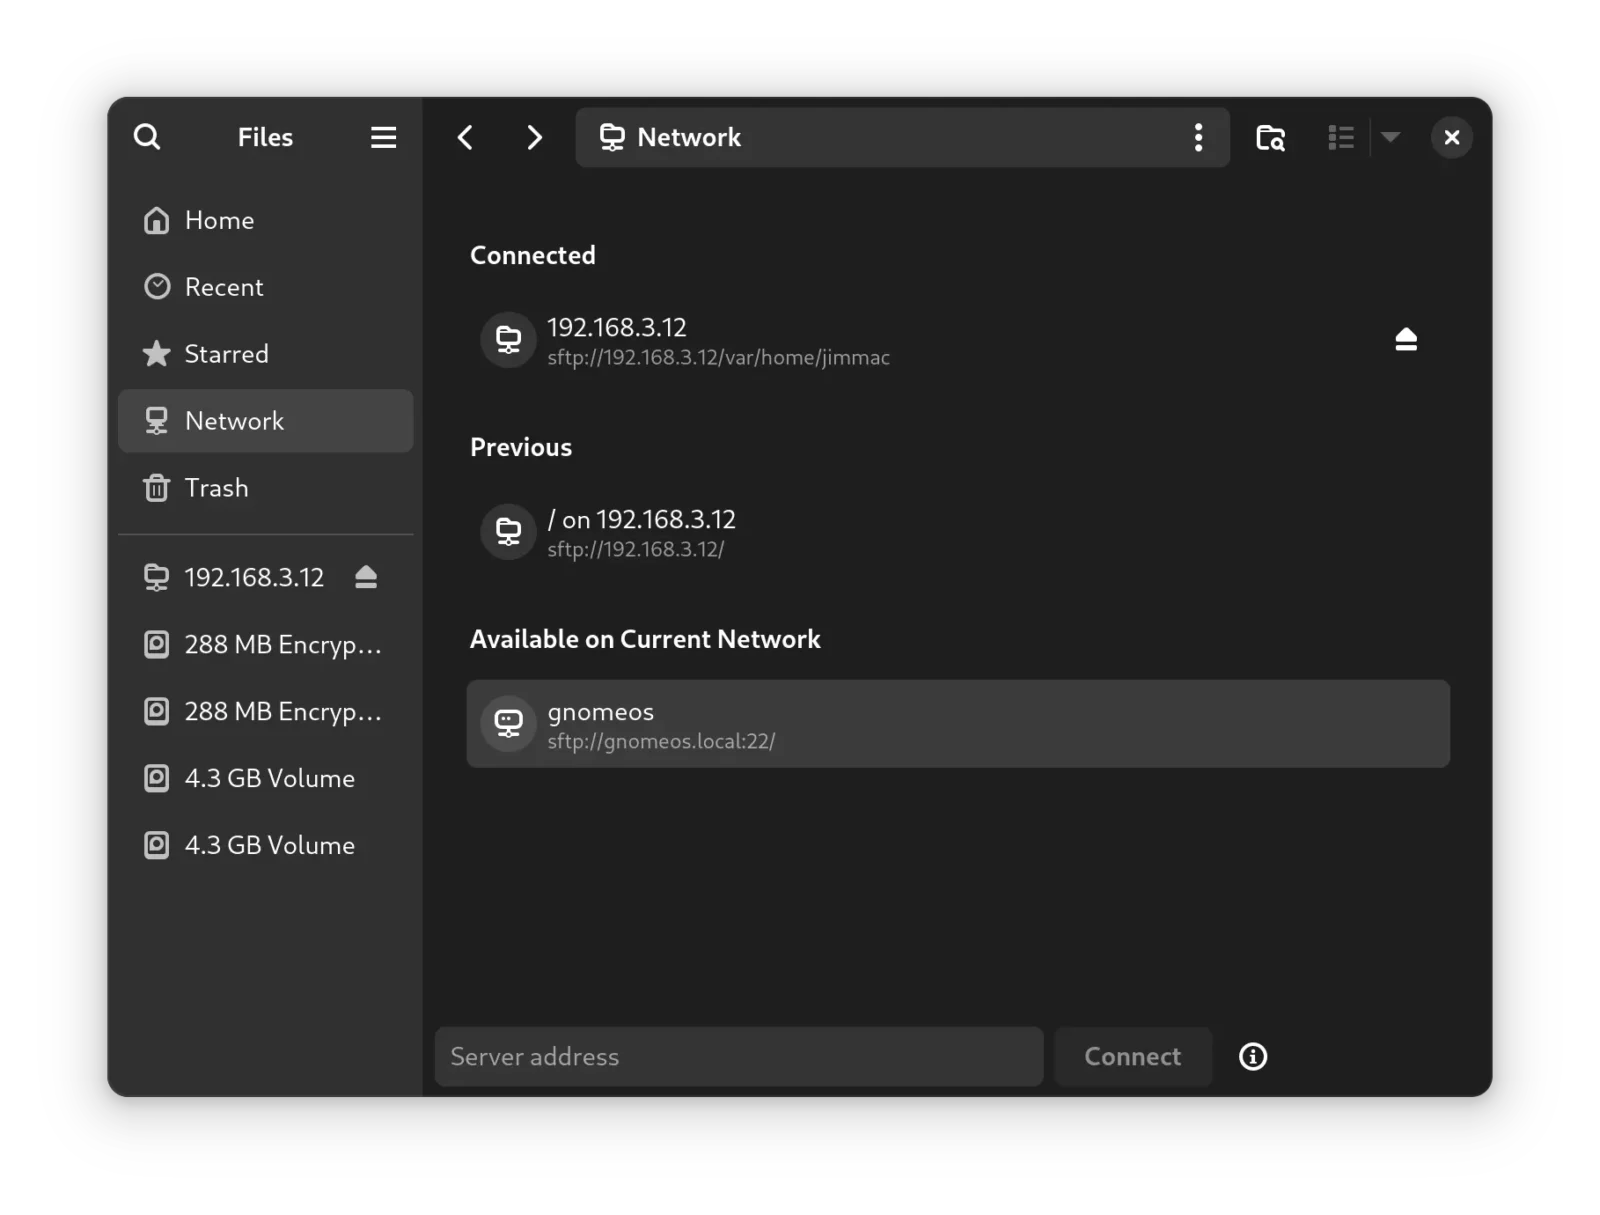1600x1215 pixels.
Task: Toggle the list view icon
Action: (1340, 137)
